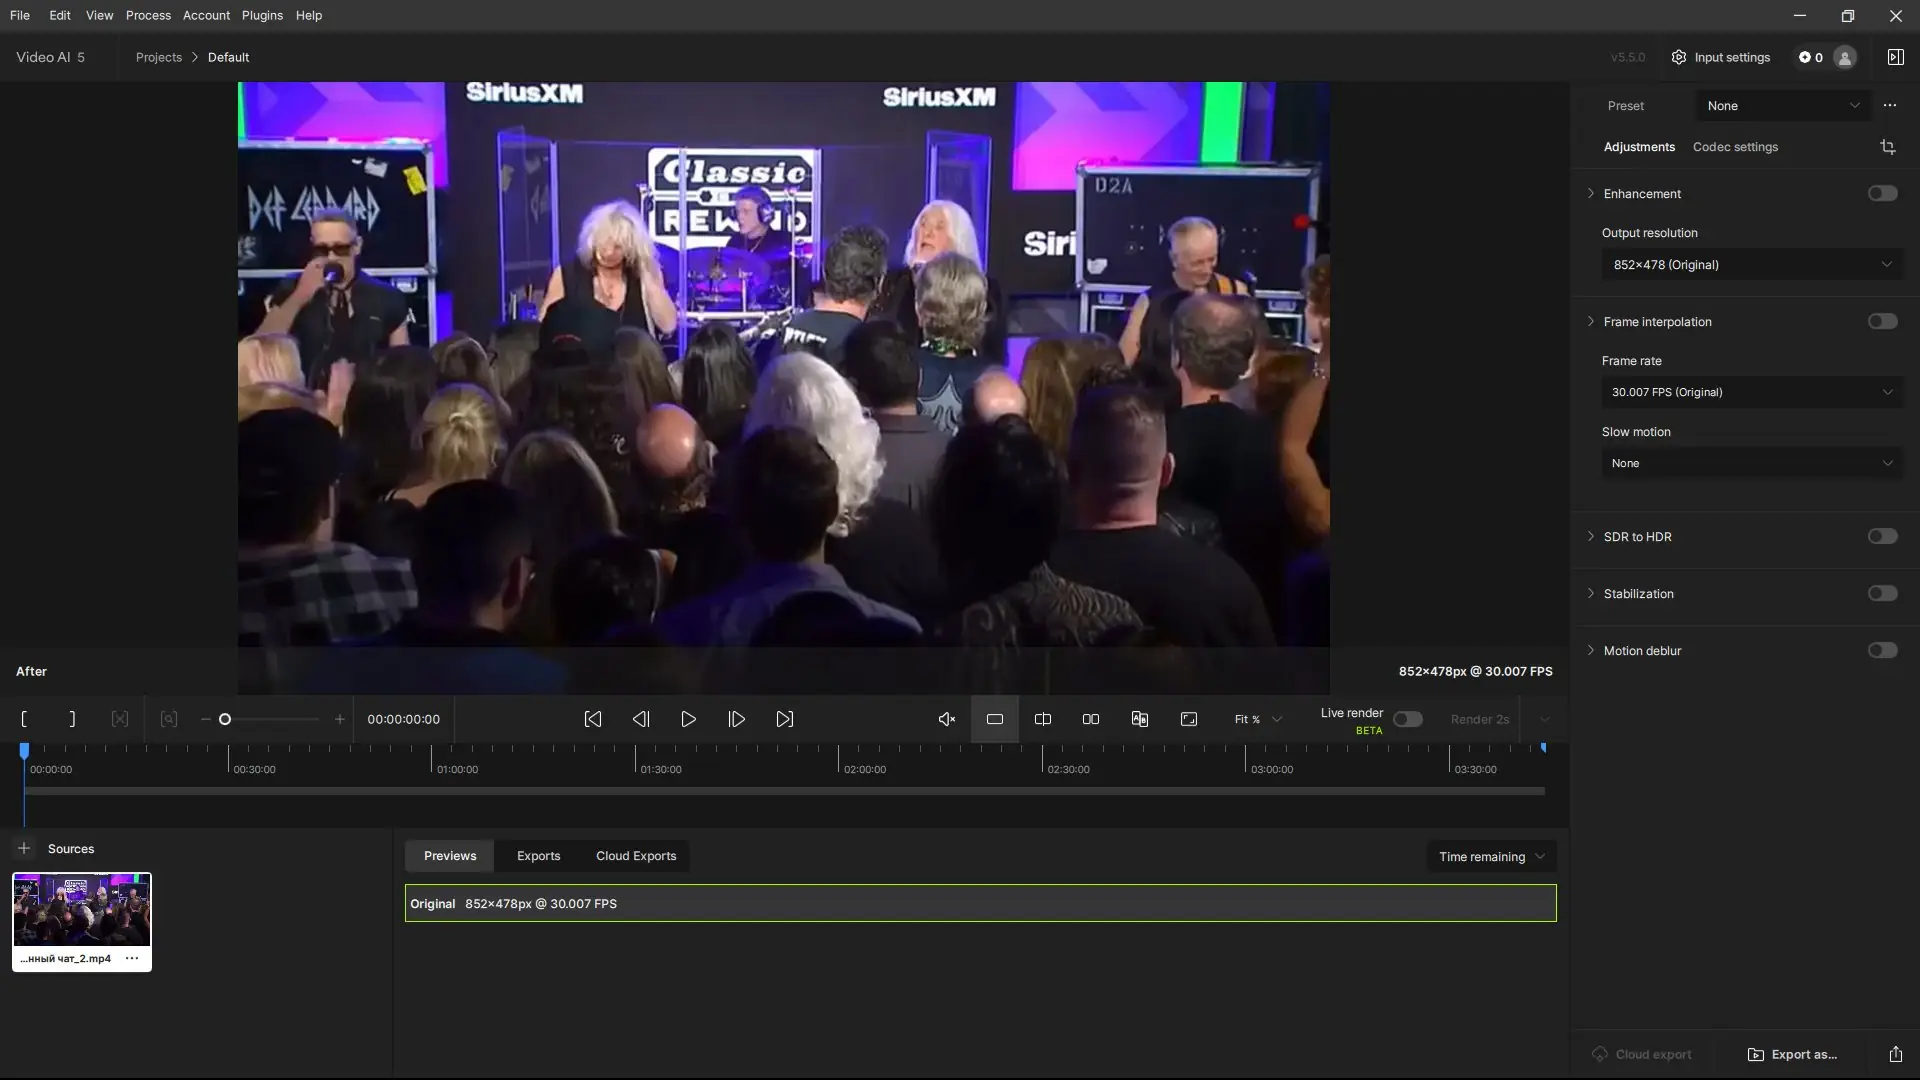This screenshot has height=1080, width=1920.
Task: Click the Export as button
Action: 1792,1054
